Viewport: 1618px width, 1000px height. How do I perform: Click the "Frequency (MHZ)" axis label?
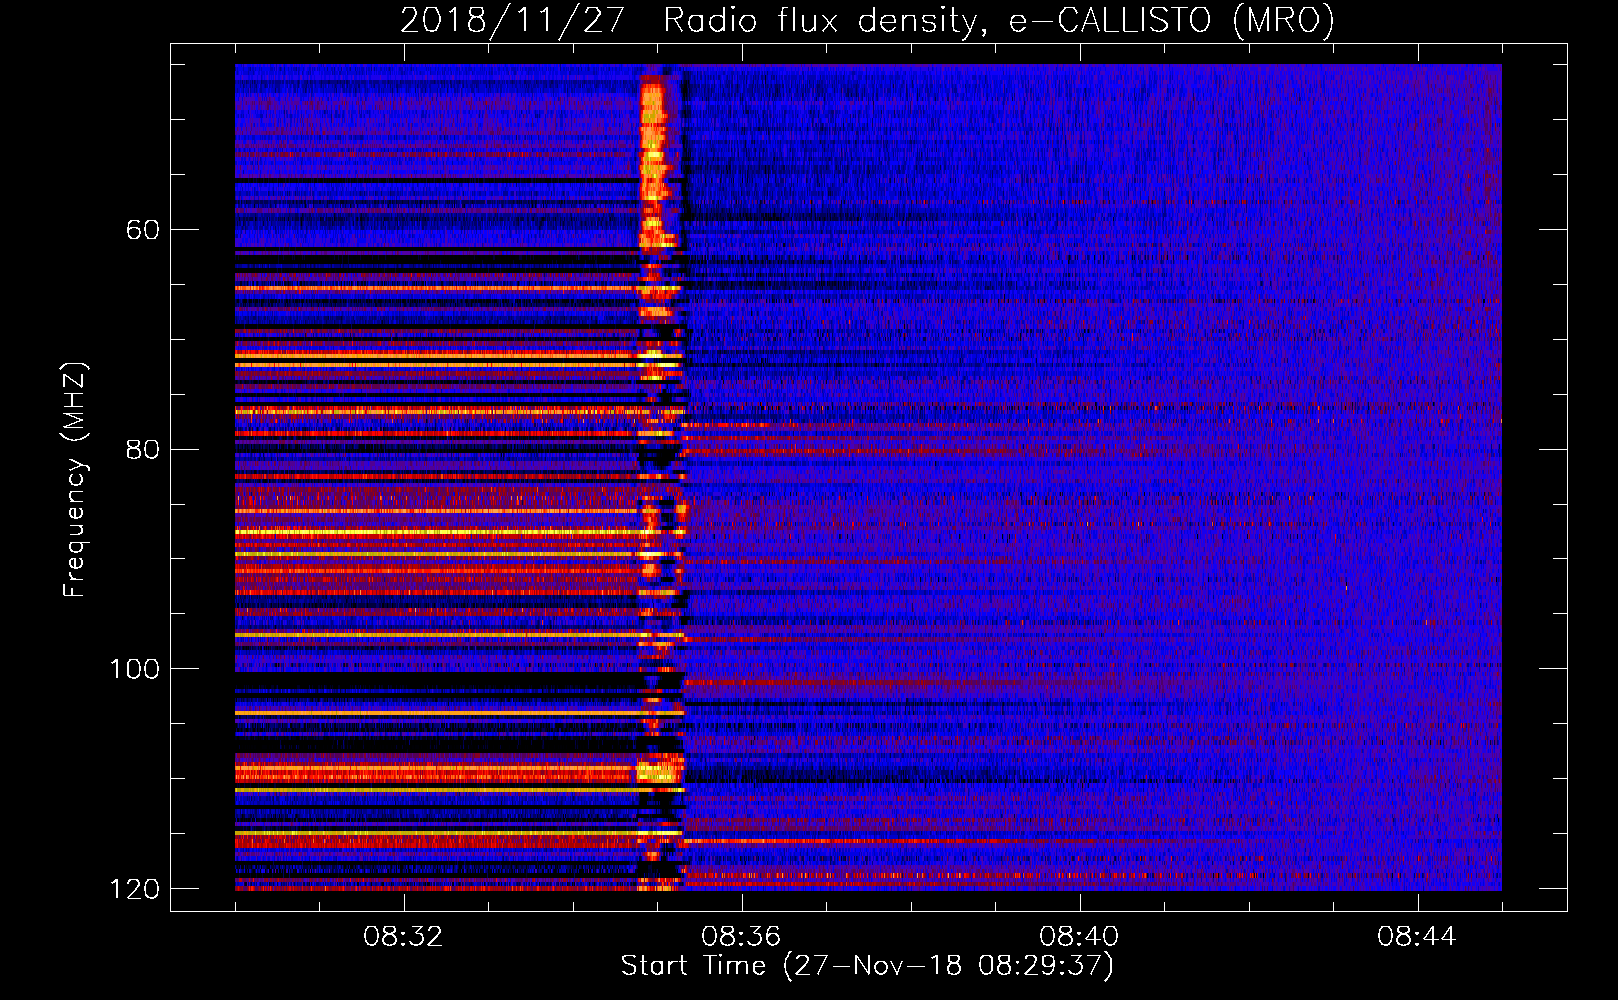coord(75,479)
